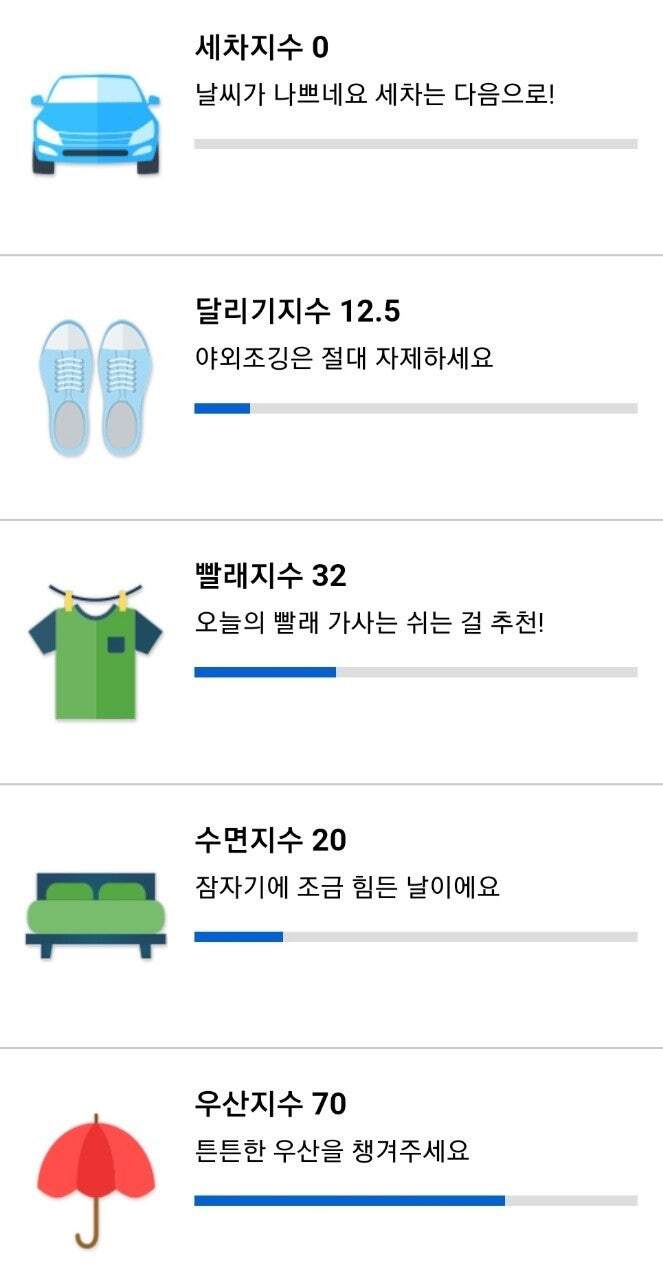
Task: Click the empty 세차지수 progress bar
Action: 415,144
